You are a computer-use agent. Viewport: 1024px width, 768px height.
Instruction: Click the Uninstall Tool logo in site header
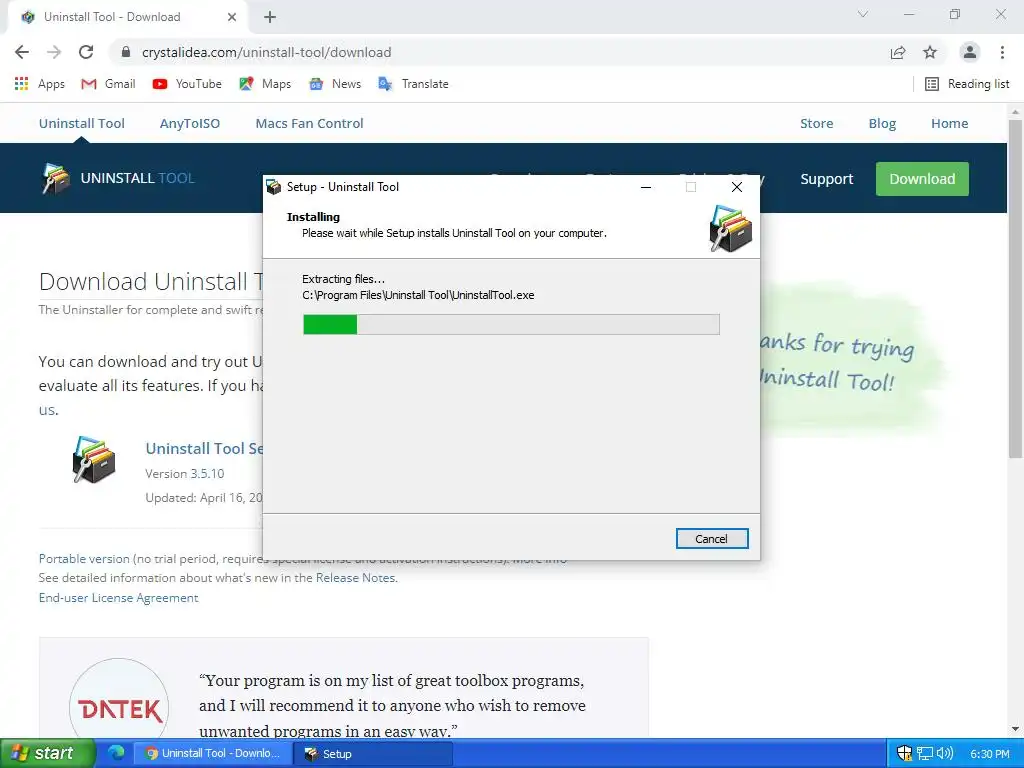(118, 178)
